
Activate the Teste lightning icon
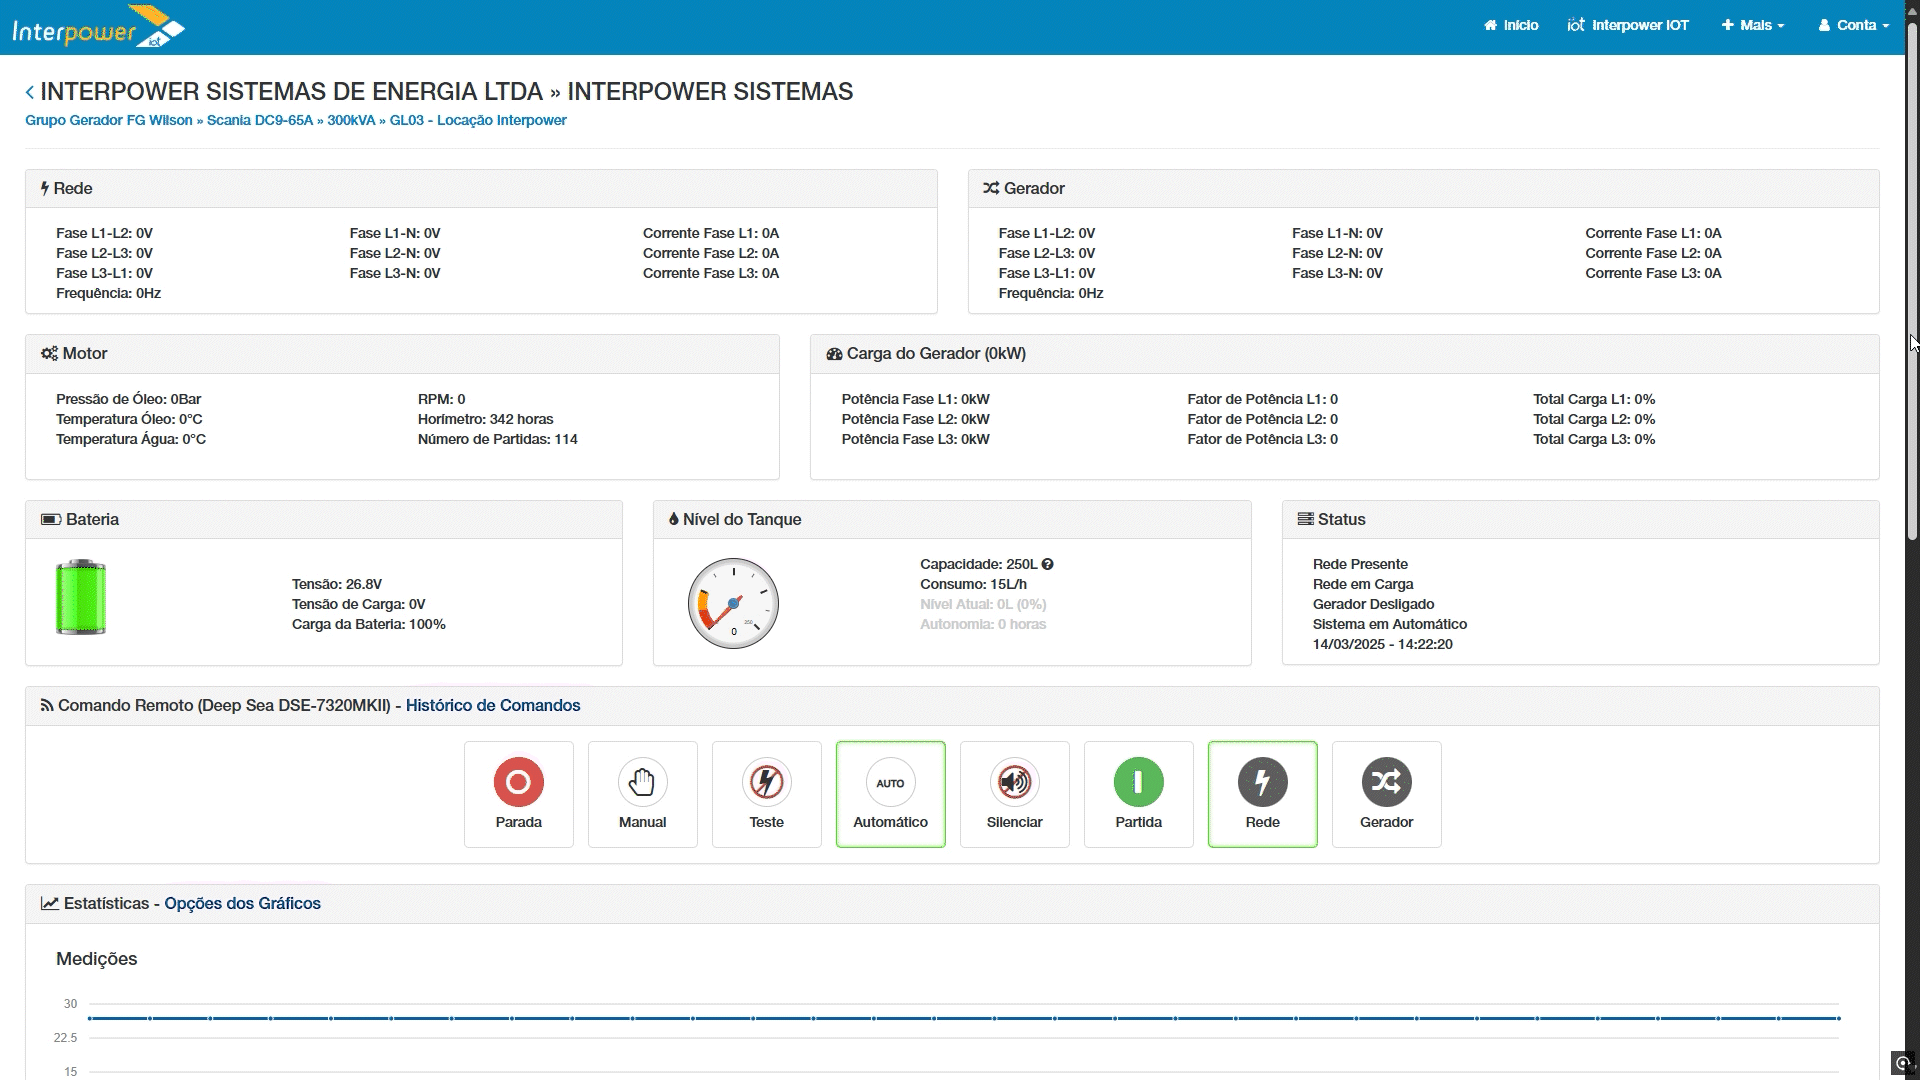[766, 783]
